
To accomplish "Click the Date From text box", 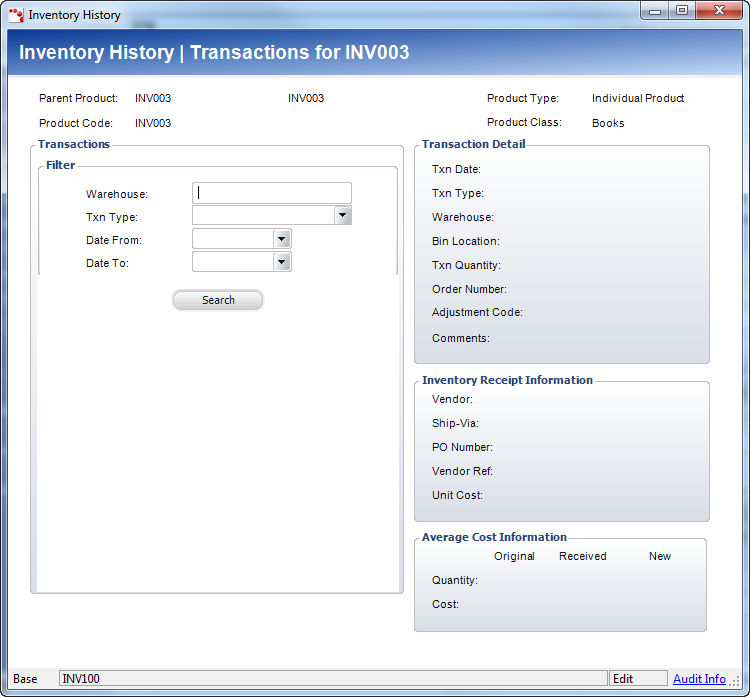I will [x=232, y=239].
